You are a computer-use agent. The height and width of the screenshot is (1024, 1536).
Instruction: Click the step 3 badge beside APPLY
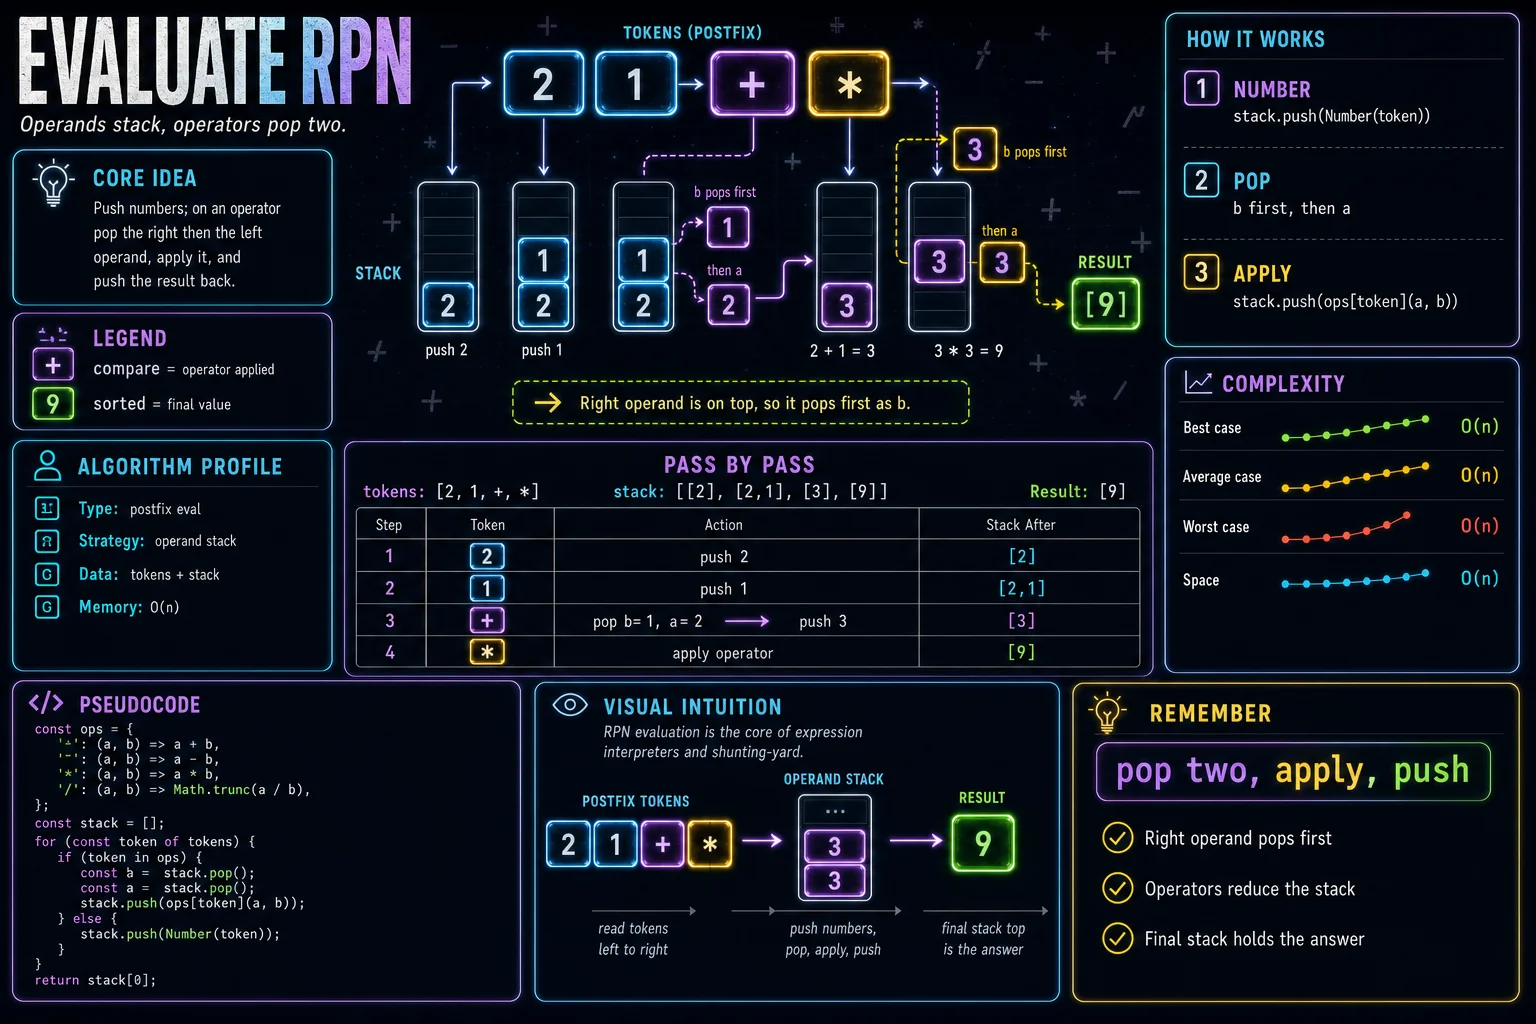tap(1201, 272)
